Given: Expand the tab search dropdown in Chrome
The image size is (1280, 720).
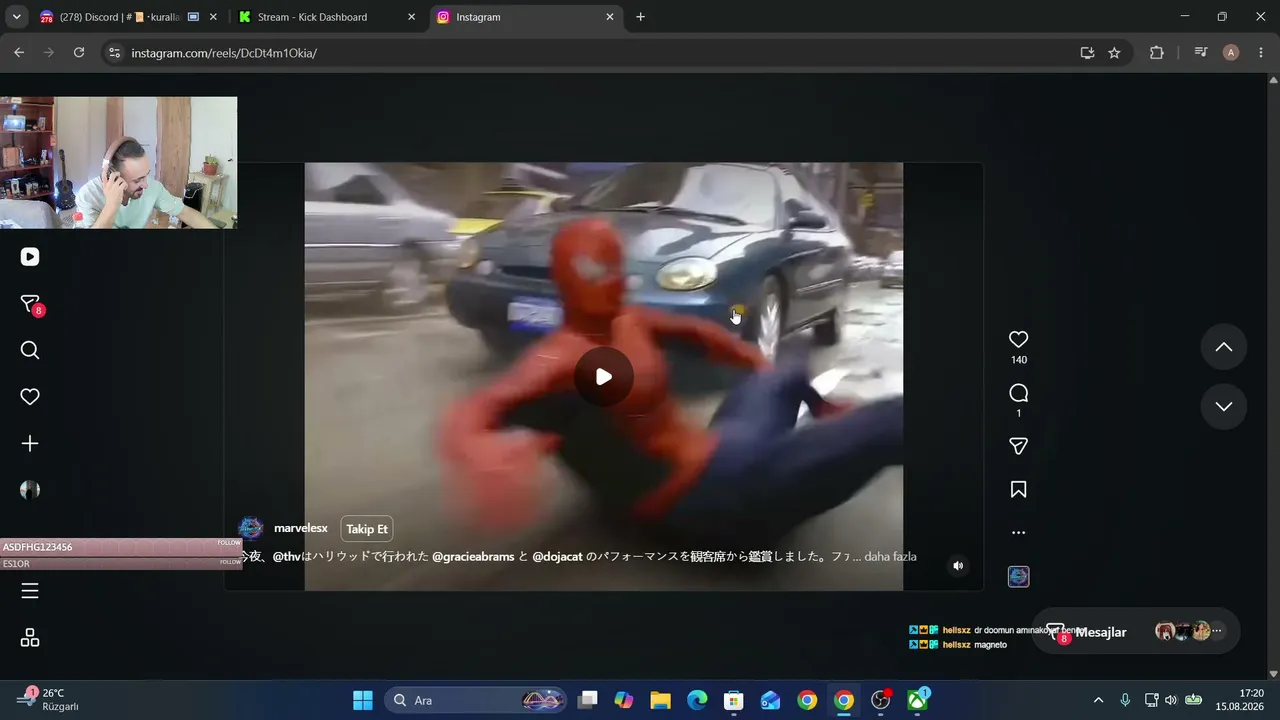Looking at the screenshot, I should pyautogui.click(x=16, y=17).
